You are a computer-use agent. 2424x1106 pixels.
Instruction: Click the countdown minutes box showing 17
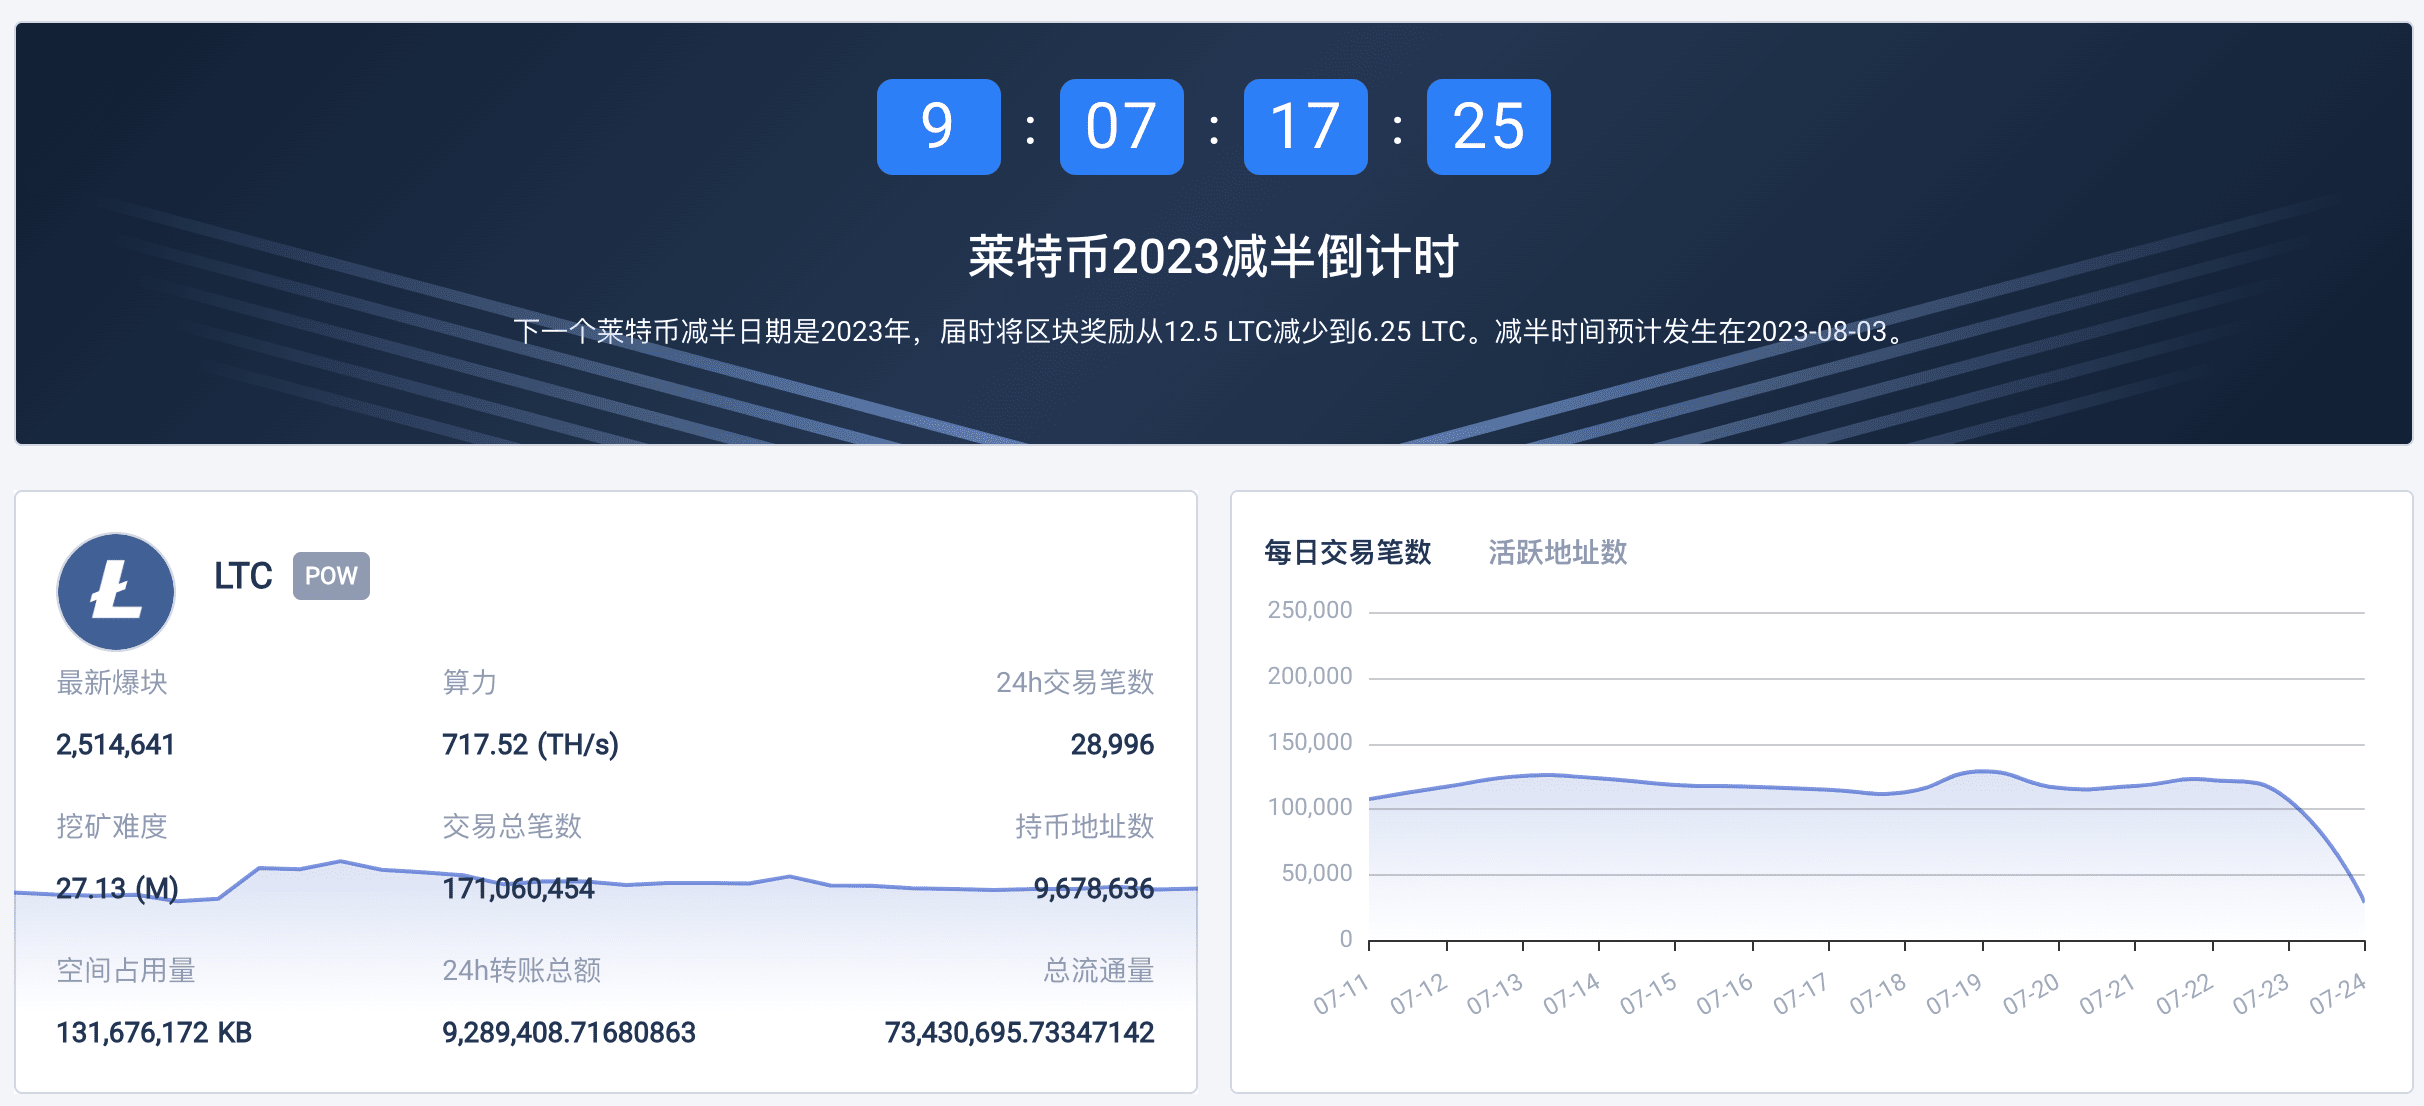pyautogui.click(x=1305, y=127)
